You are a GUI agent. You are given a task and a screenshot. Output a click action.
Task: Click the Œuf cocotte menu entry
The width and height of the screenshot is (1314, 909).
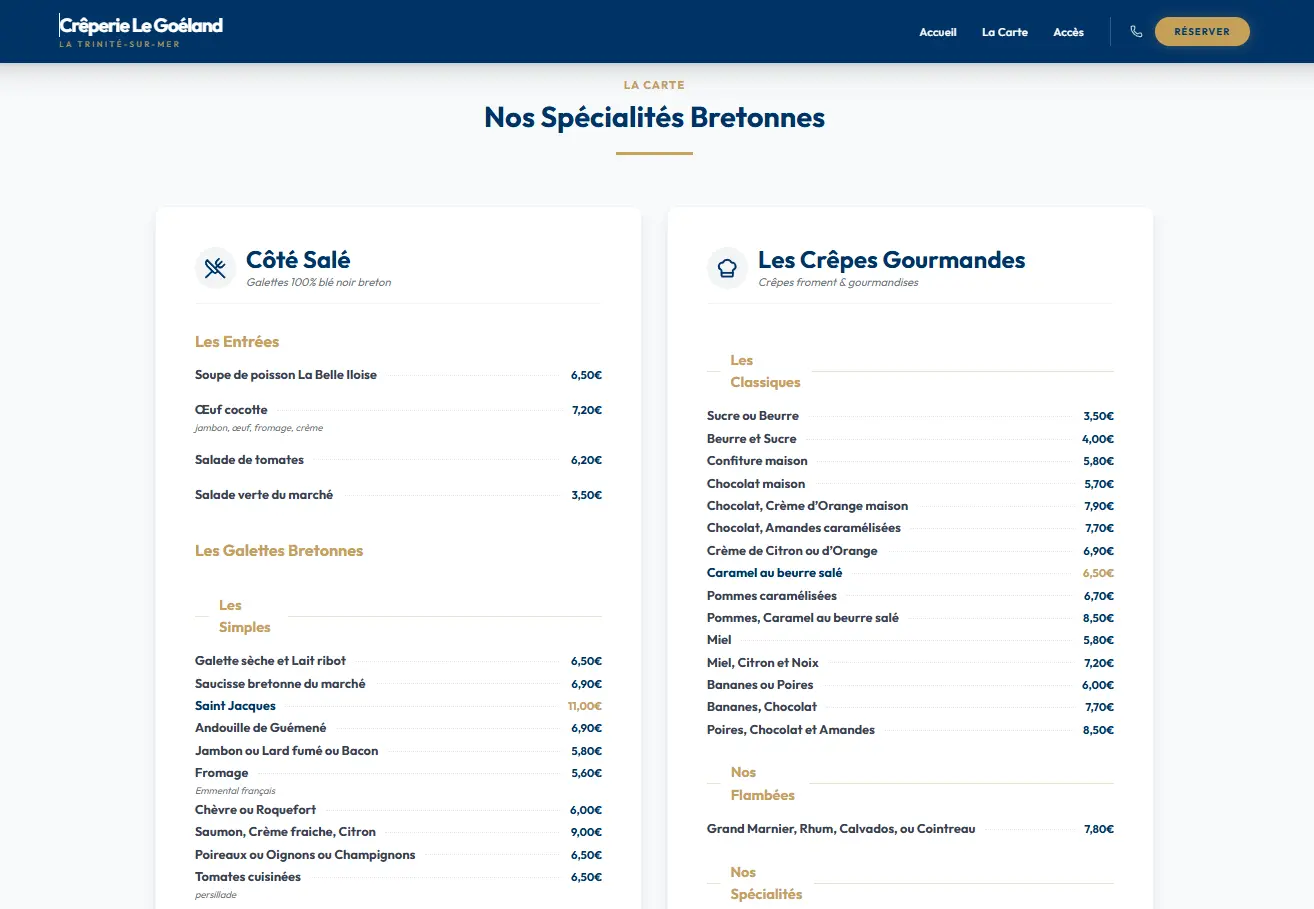(x=231, y=410)
